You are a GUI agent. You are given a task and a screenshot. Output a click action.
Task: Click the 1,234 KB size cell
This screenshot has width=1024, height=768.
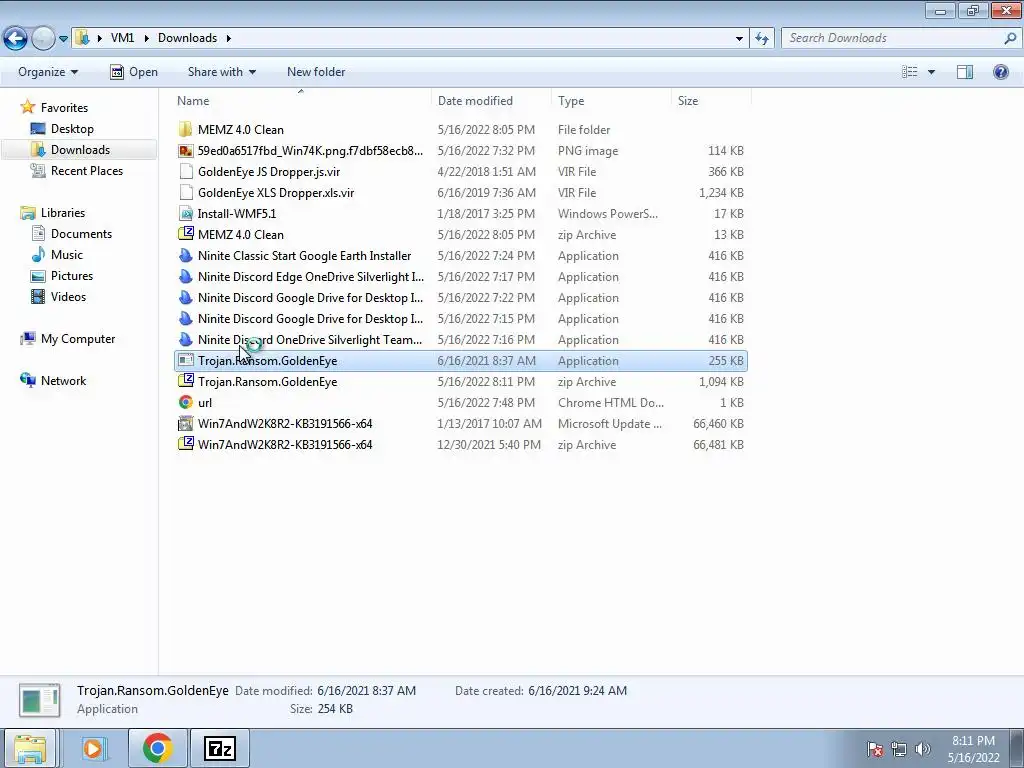point(721,193)
